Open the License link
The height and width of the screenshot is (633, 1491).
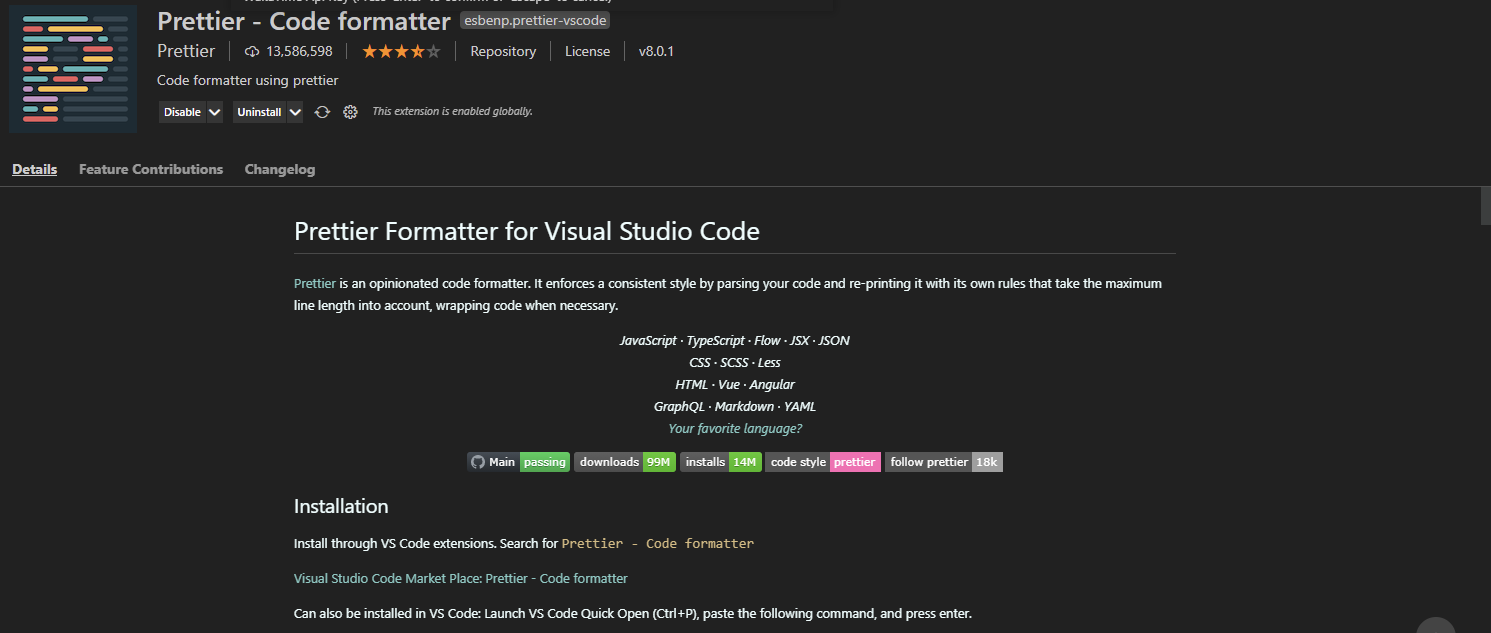587,51
